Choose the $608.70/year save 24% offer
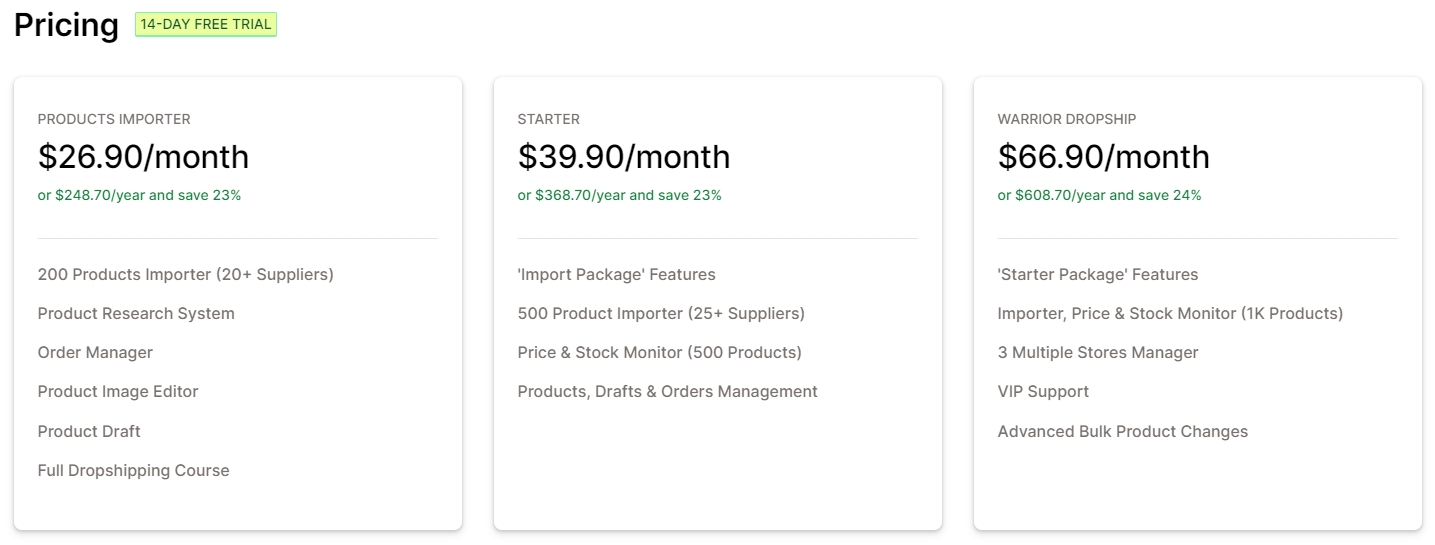This screenshot has width=1435, height=545. click(1099, 195)
